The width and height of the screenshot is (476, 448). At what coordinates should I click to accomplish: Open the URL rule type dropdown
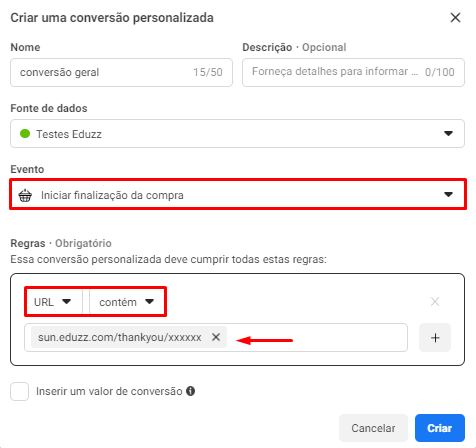[x=53, y=302]
